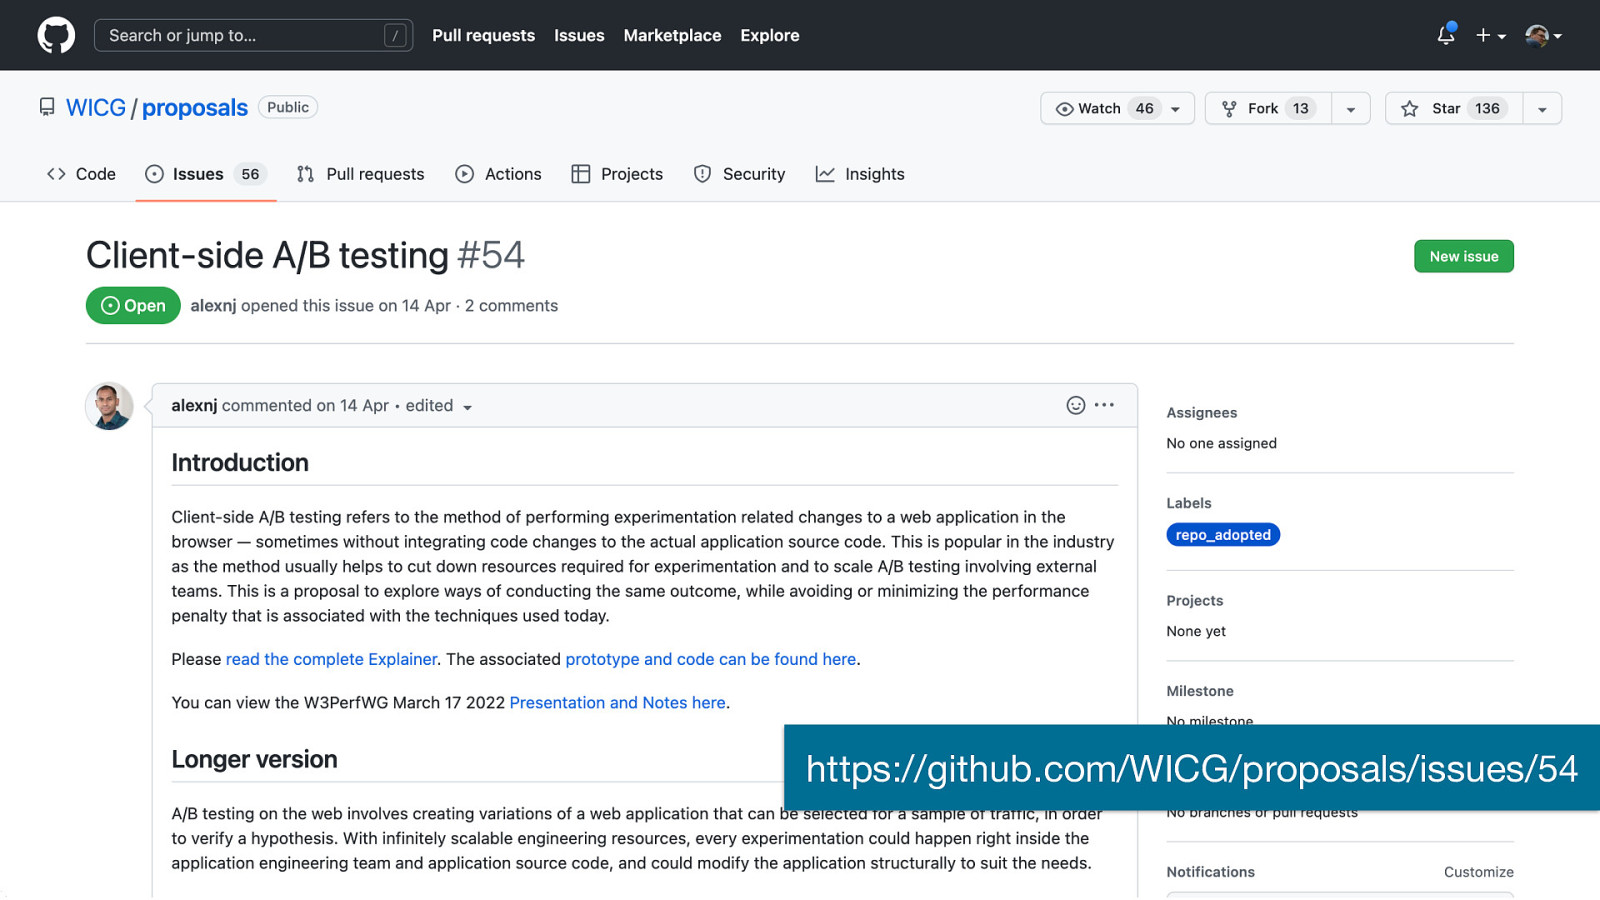Switch to the Actions tab
Image resolution: width=1600 pixels, height=900 pixels.
pyautogui.click(x=498, y=174)
